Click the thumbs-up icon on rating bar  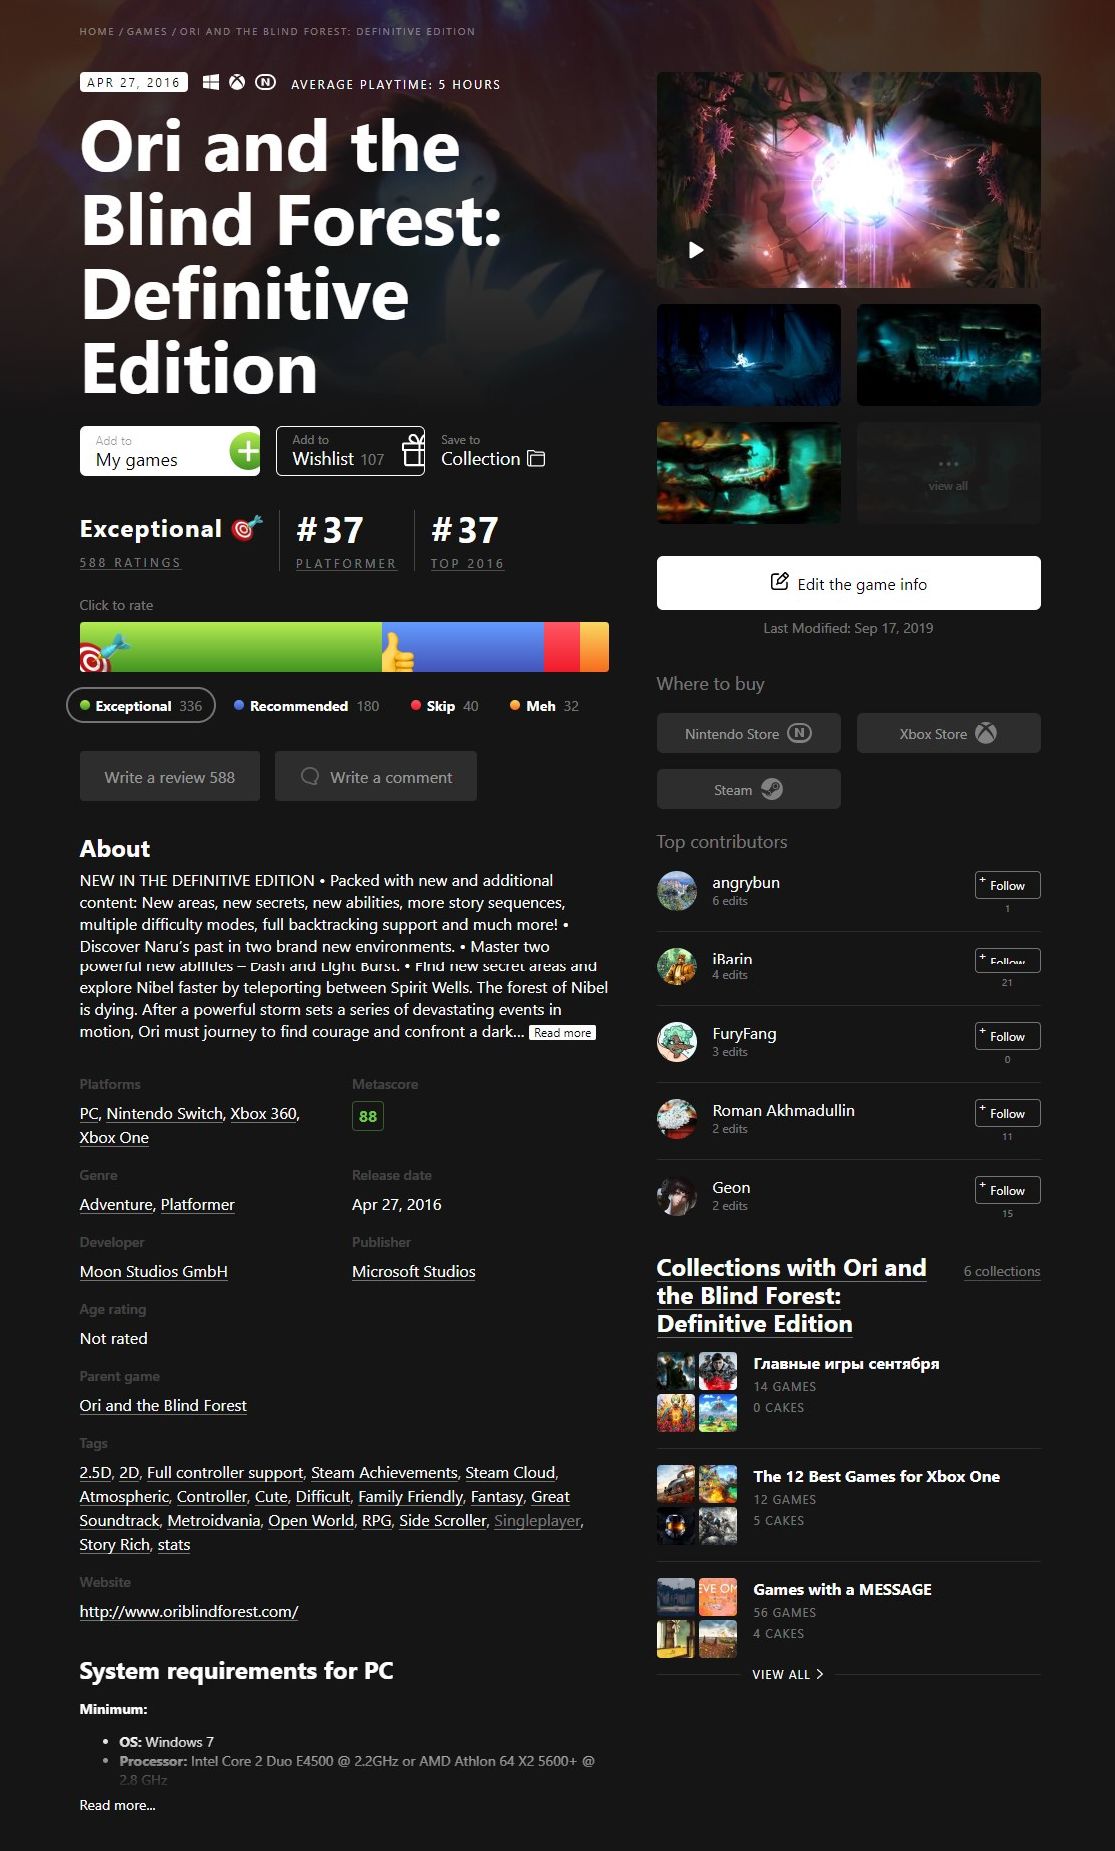pos(397,652)
